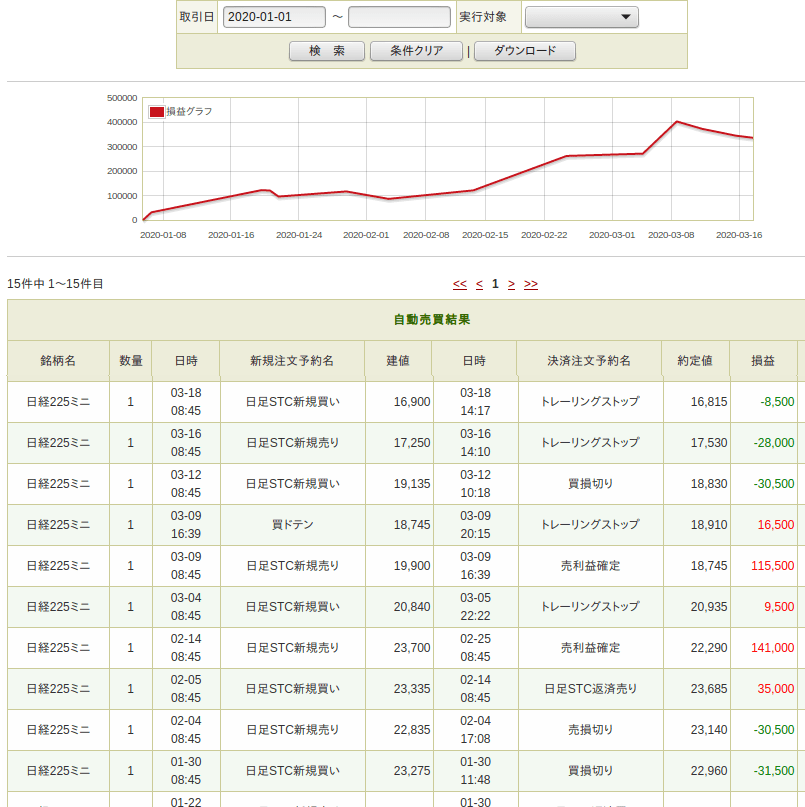
Task: Click the 銘柄名 column header
Action: tap(58, 360)
